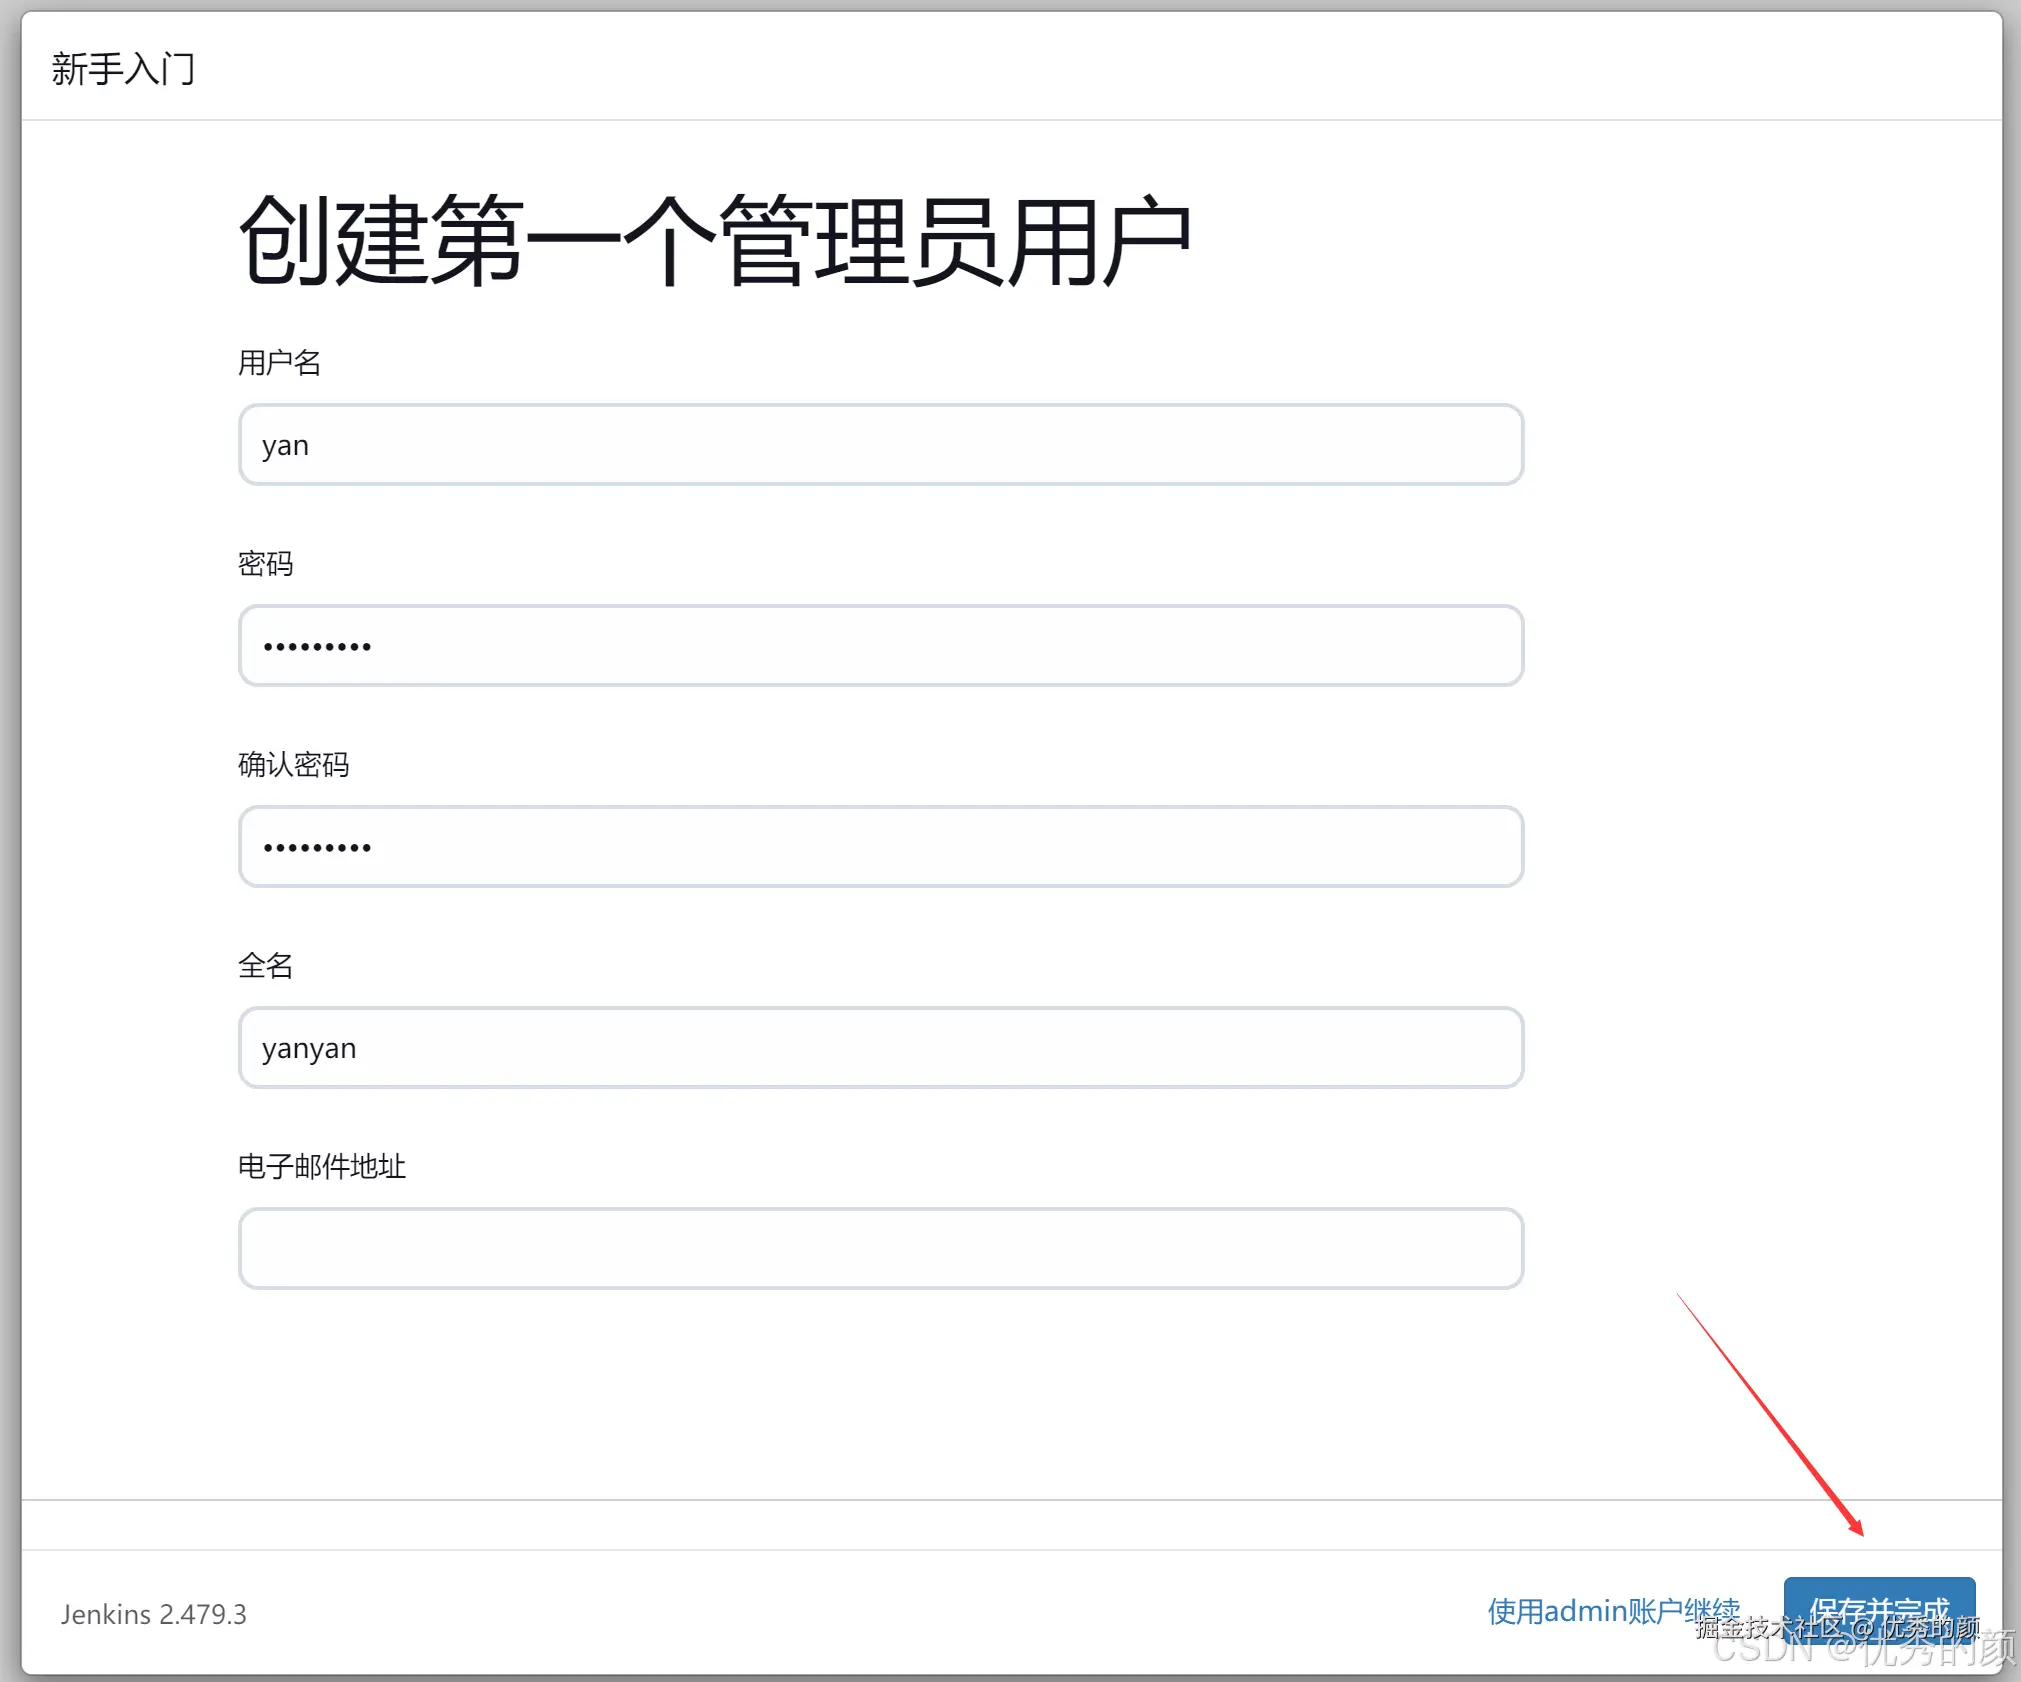Select the 确认密码 field label
This screenshot has width=2021, height=1682.
point(294,765)
